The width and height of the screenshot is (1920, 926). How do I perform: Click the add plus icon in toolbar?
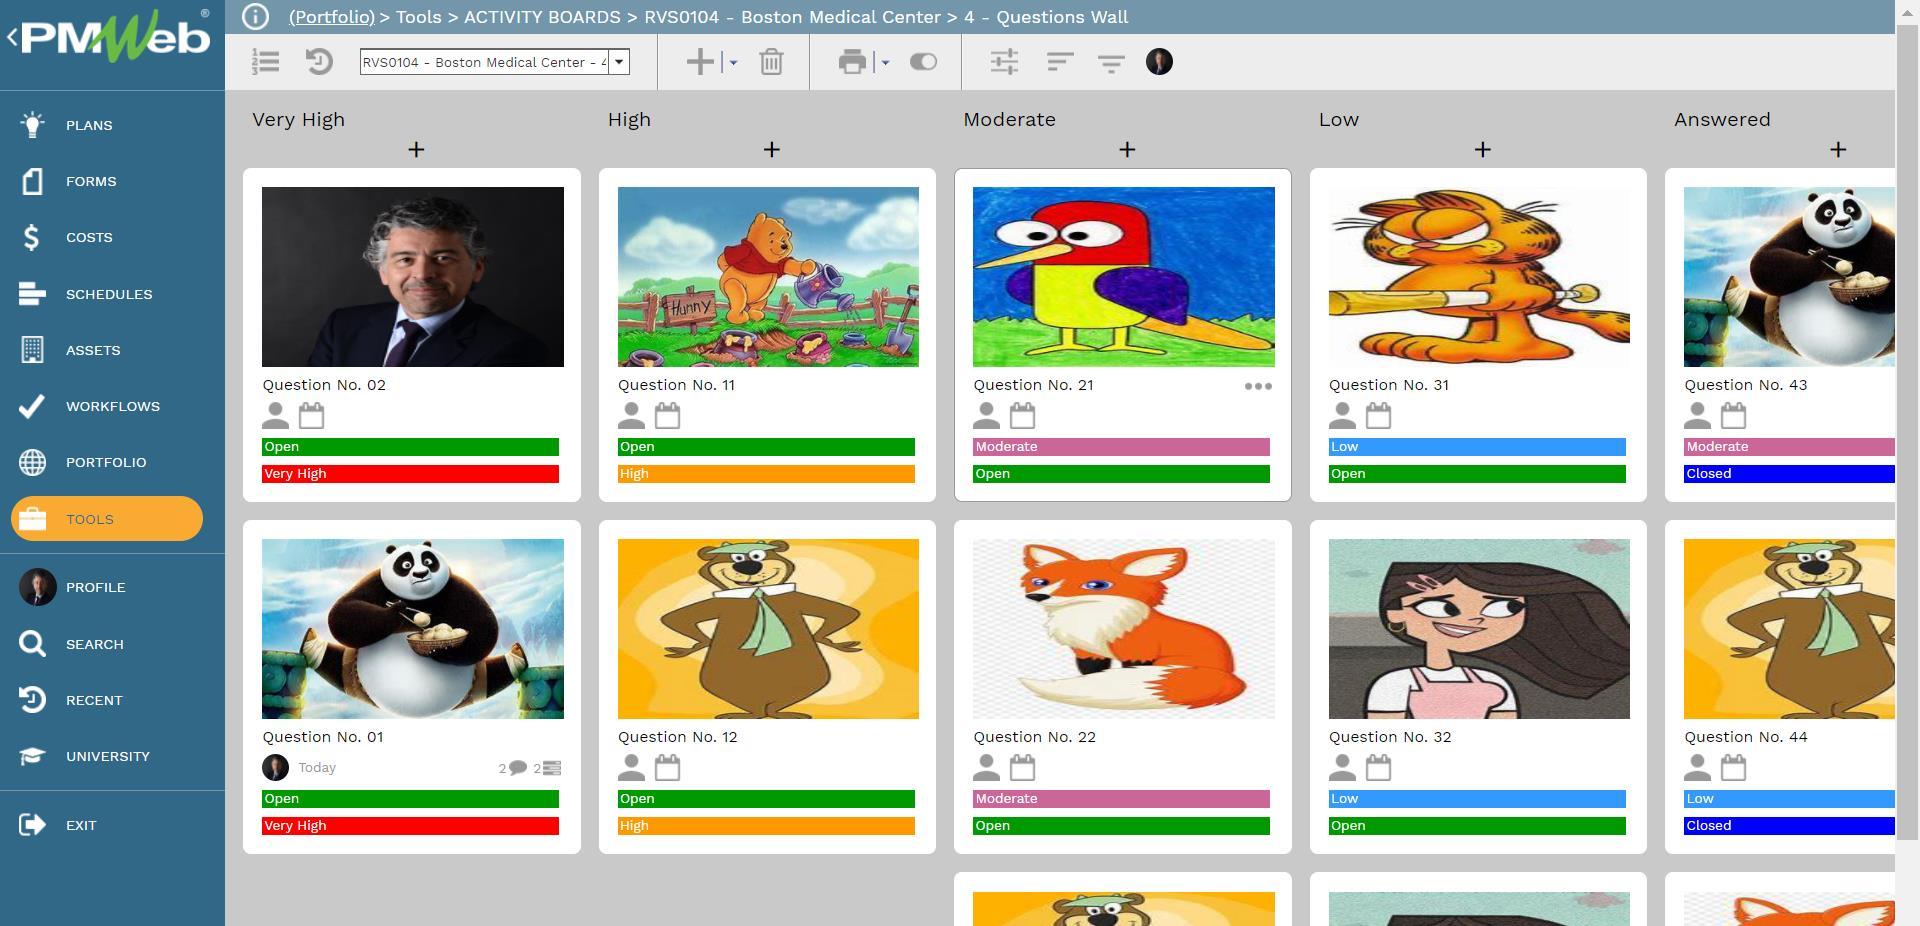700,62
